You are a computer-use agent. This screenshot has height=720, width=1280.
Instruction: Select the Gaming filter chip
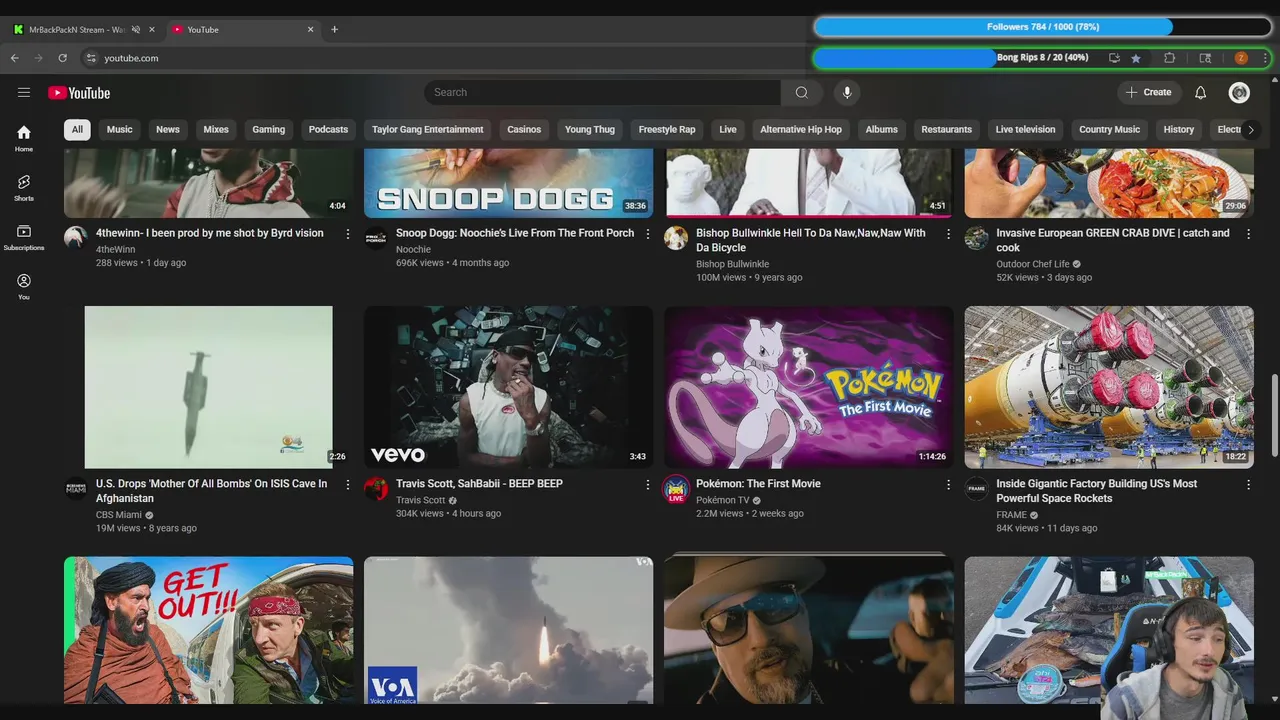269,129
